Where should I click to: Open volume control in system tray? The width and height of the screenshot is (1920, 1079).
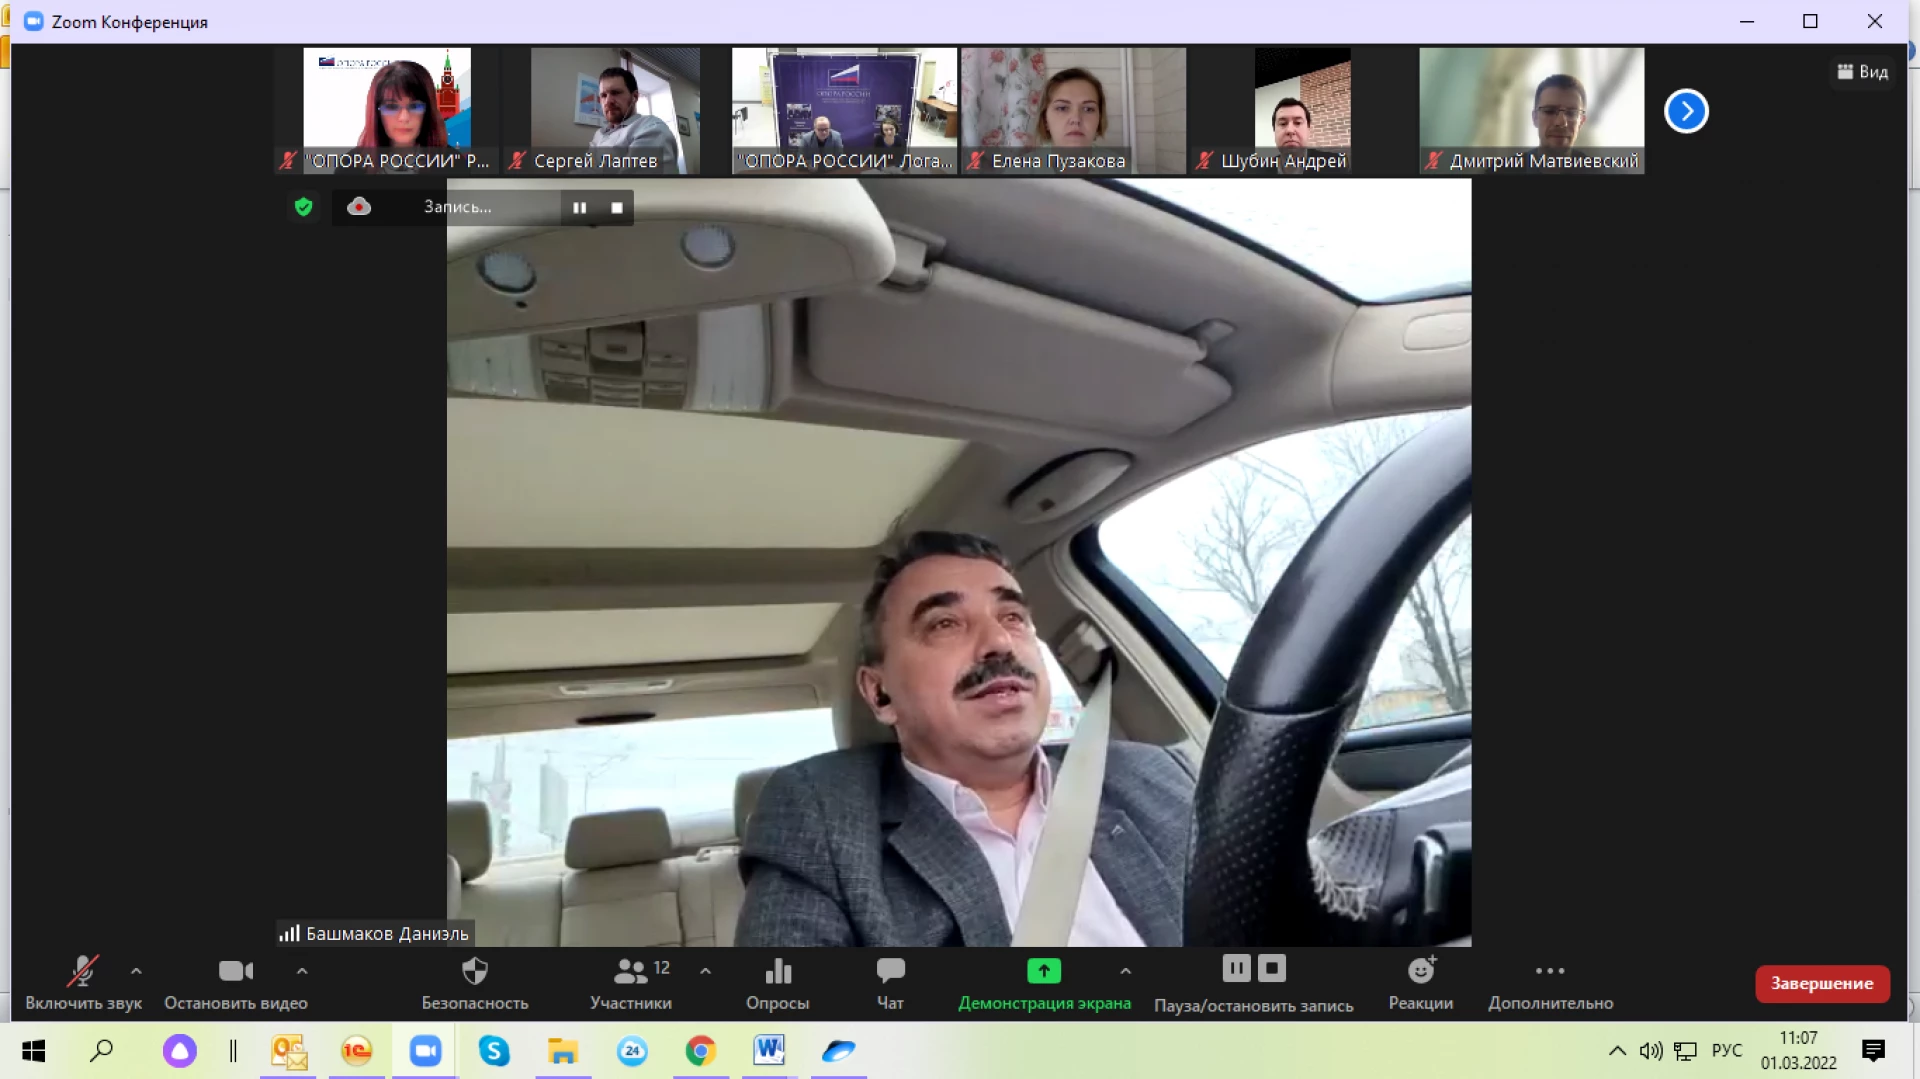pos(1651,1051)
